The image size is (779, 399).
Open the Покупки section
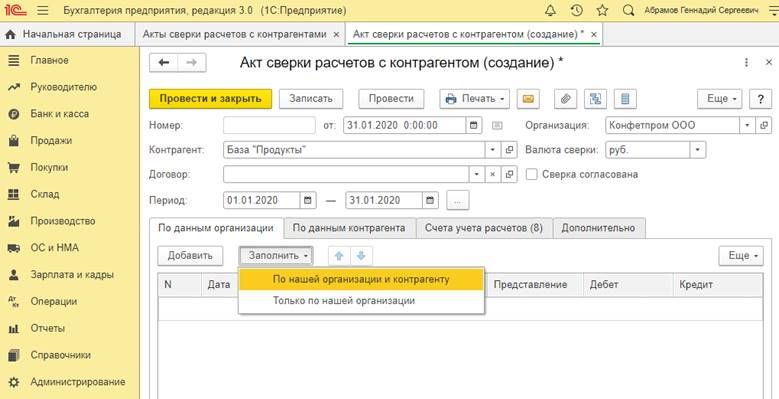[x=49, y=167]
